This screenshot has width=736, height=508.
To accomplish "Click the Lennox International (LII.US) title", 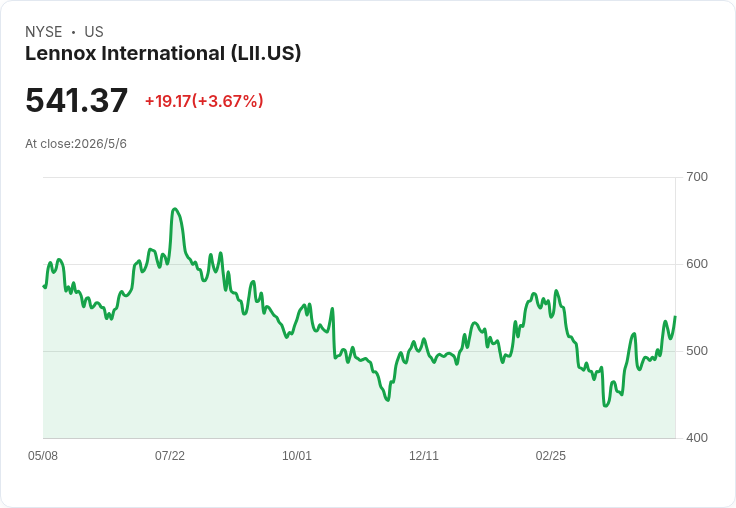I will [163, 54].
